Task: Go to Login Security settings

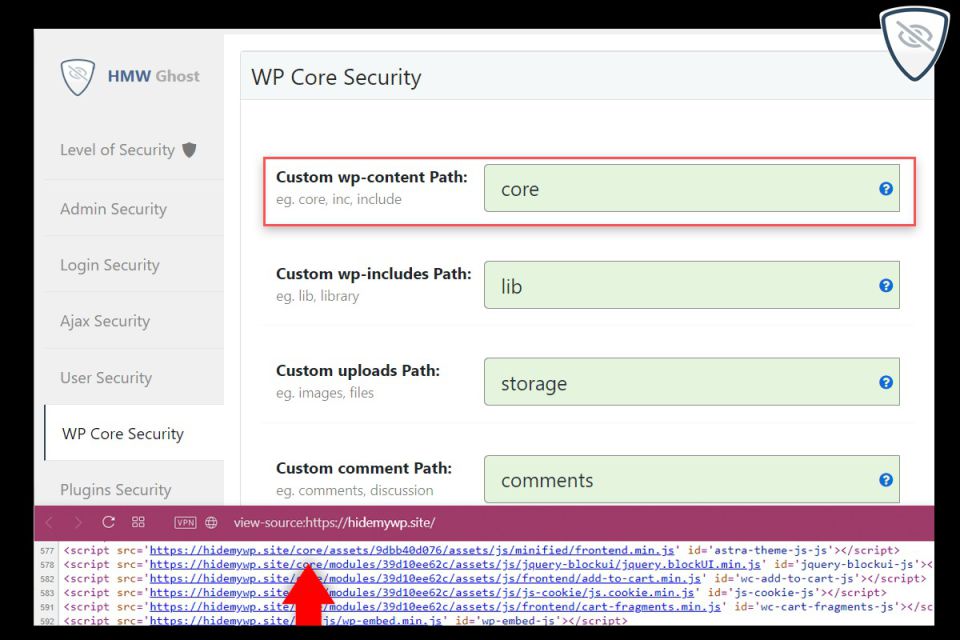Action: tap(109, 265)
